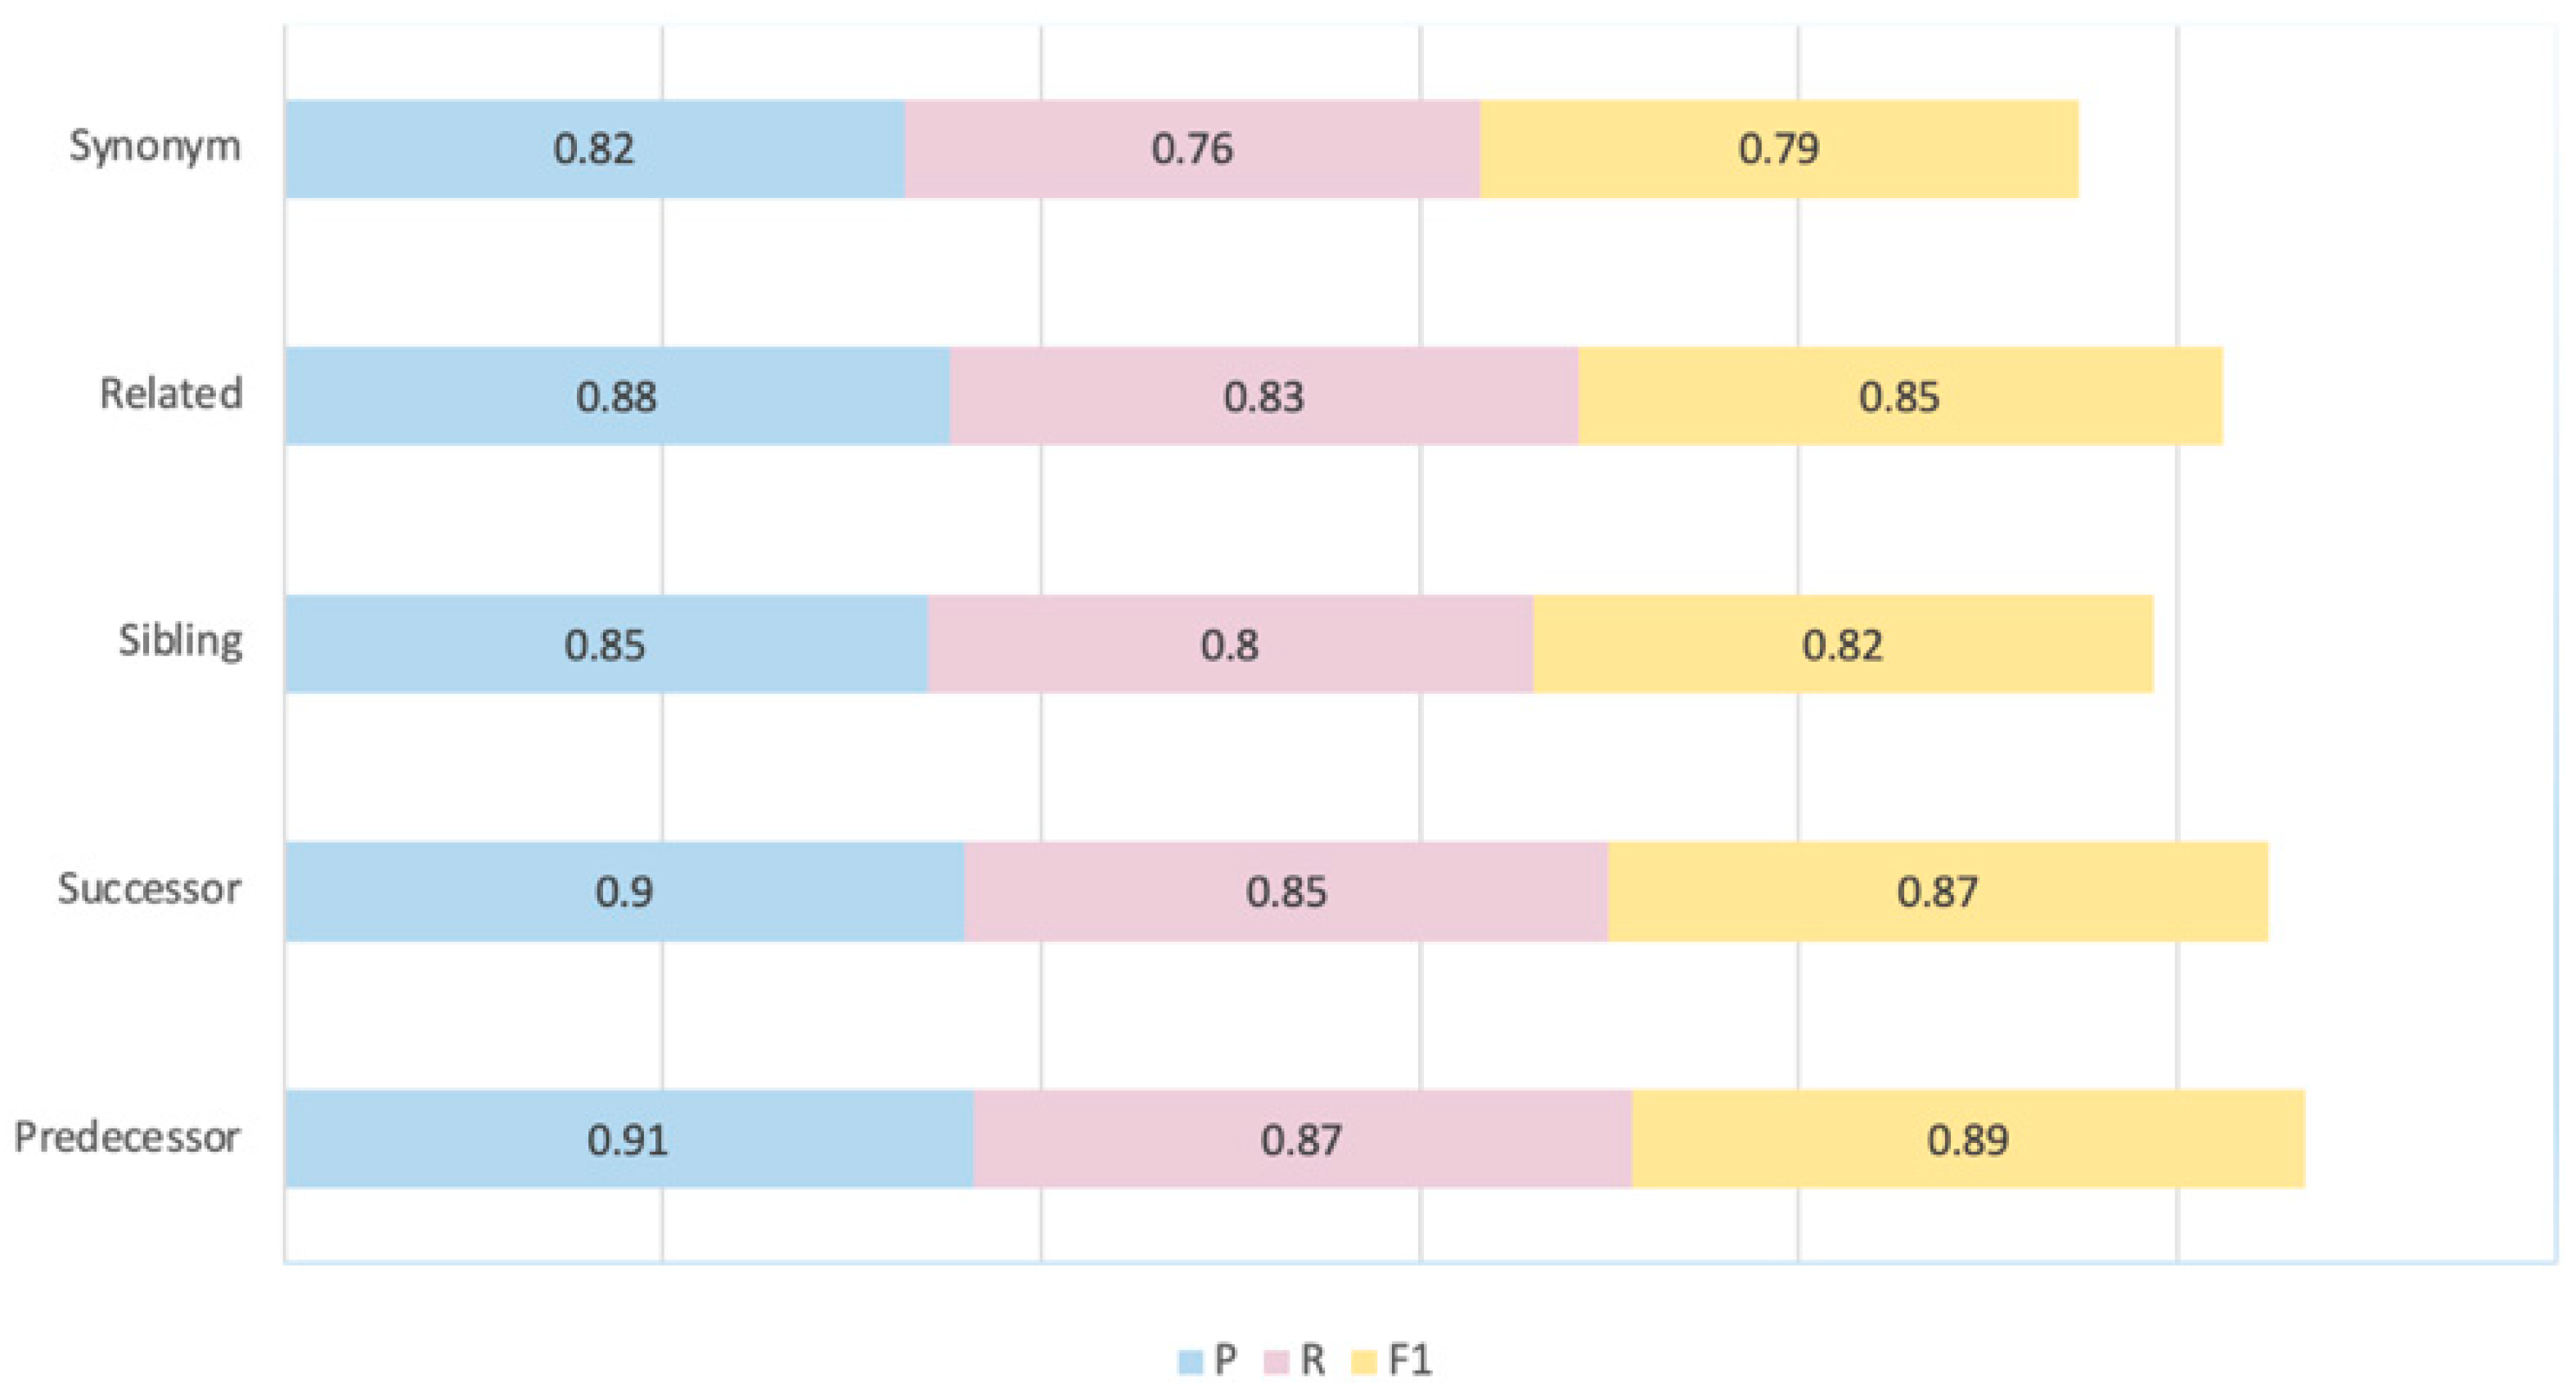Click the Related recall segment 0.83
Screen dimensions: 2576x1399
tap(1264, 396)
